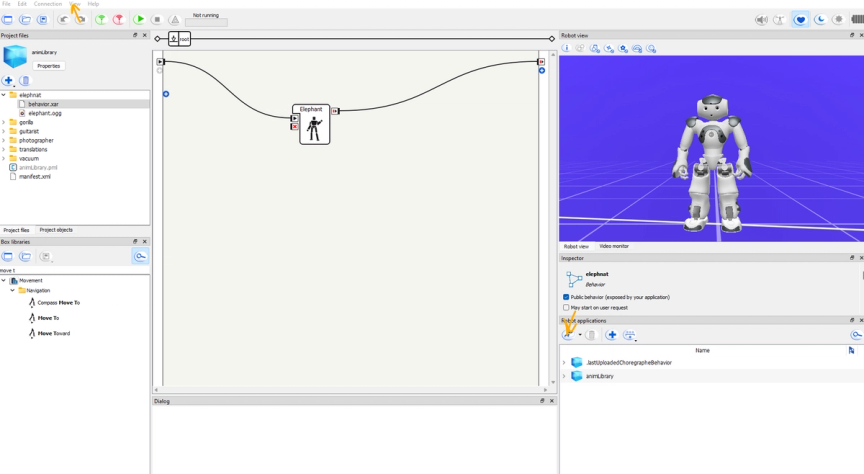Click Name column header in Robot applications
Viewport: 864px width, 474px height.
(702, 351)
